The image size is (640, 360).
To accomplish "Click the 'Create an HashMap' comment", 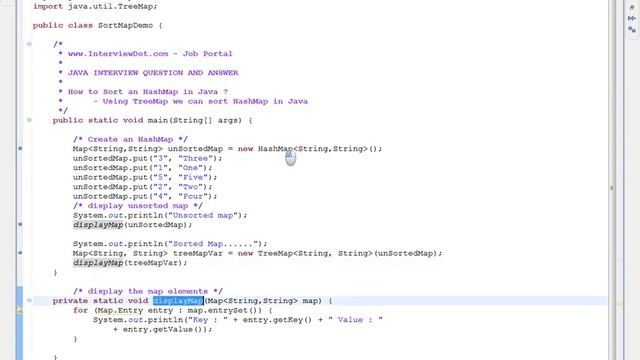I will point(130,139).
